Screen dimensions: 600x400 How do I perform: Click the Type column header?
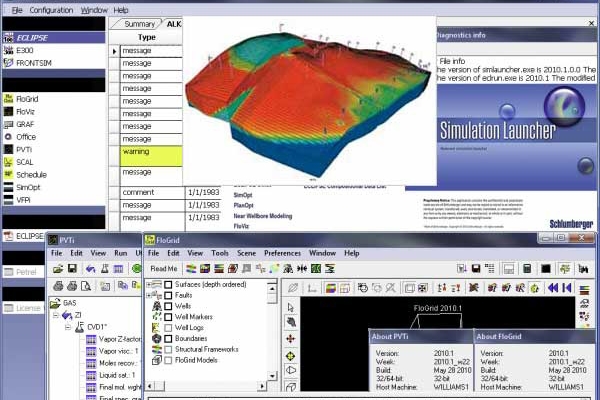pos(147,37)
